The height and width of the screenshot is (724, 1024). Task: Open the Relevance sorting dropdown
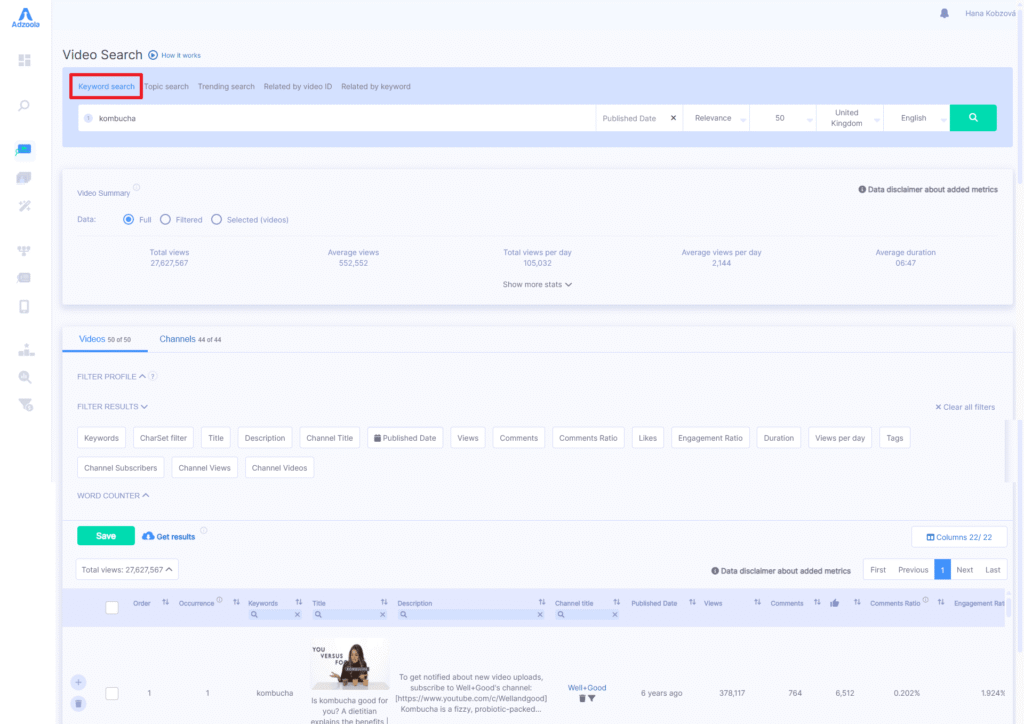pos(712,117)
